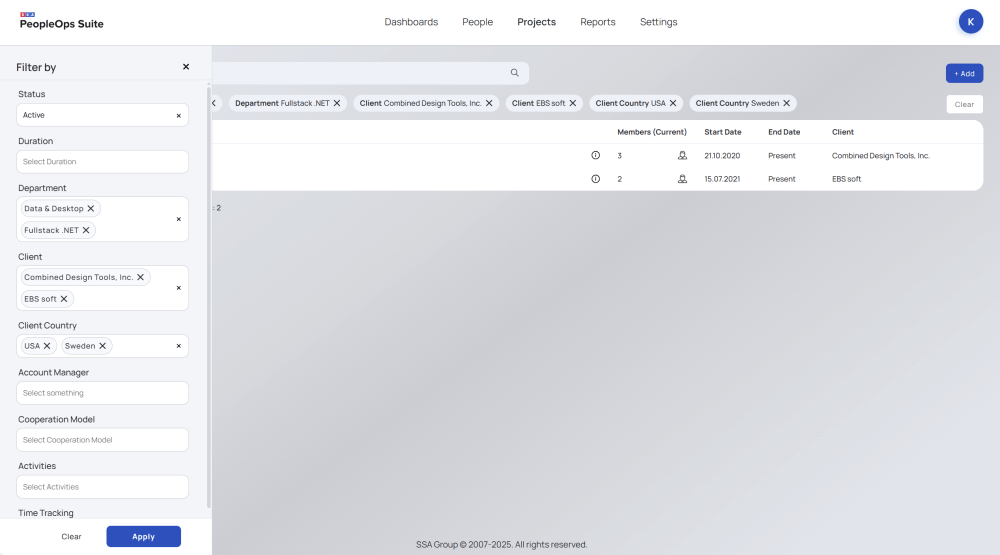Click members icon in EBS soft row
Image resolution: width=1000 pixels, height=555 pixels.
point(682,179)
